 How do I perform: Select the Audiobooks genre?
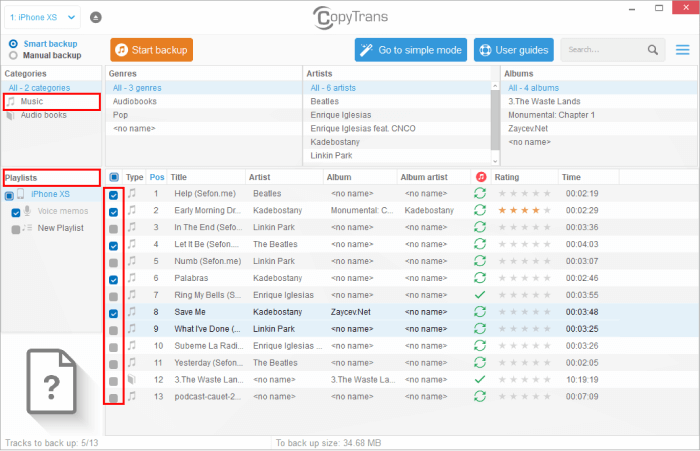204,101
